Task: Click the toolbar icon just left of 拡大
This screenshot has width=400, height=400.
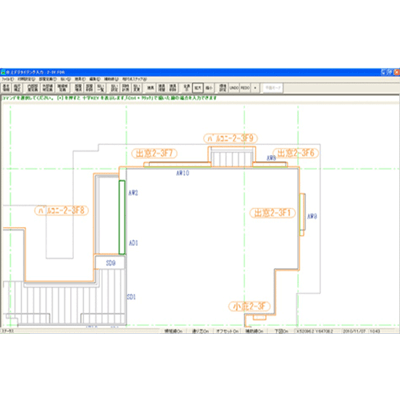Action: (187, 88)
